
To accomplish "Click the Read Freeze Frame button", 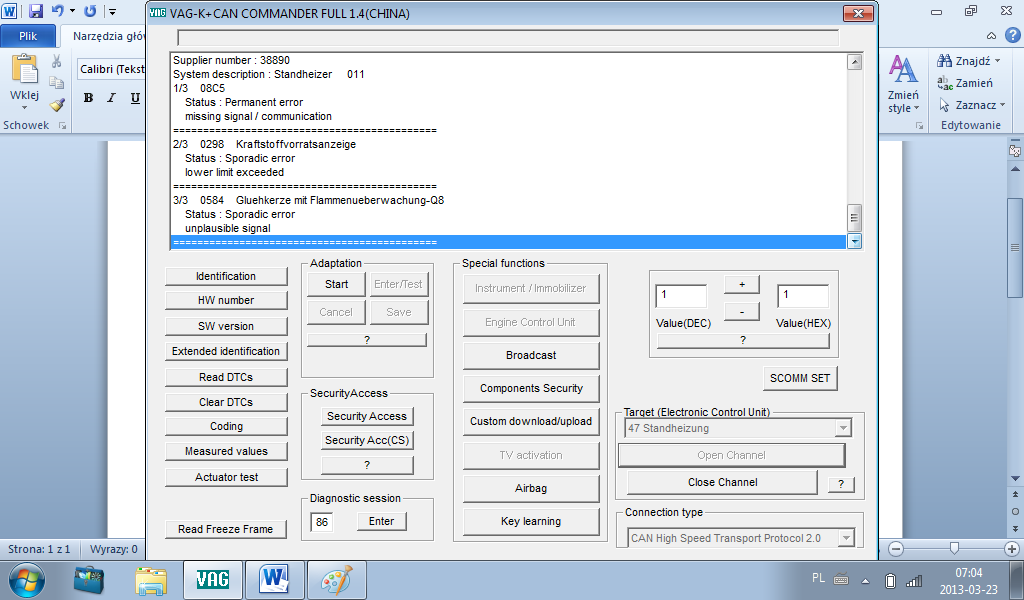I will tap(226, 529).
